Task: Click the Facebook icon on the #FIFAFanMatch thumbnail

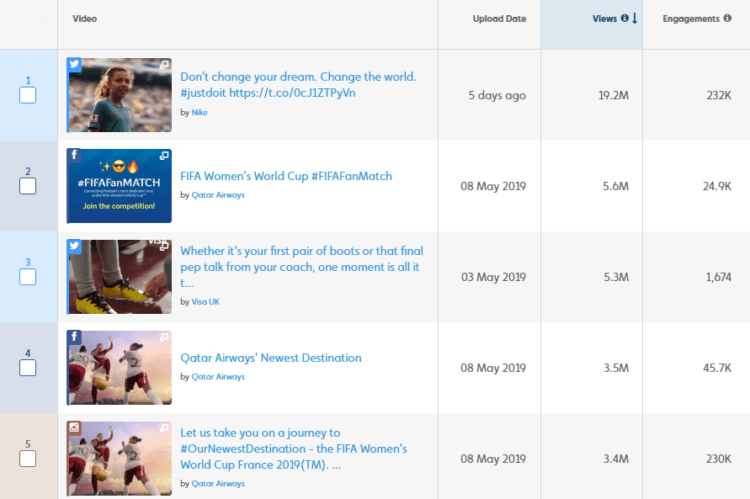Action: pyautogui.click(x=74, y=155)
